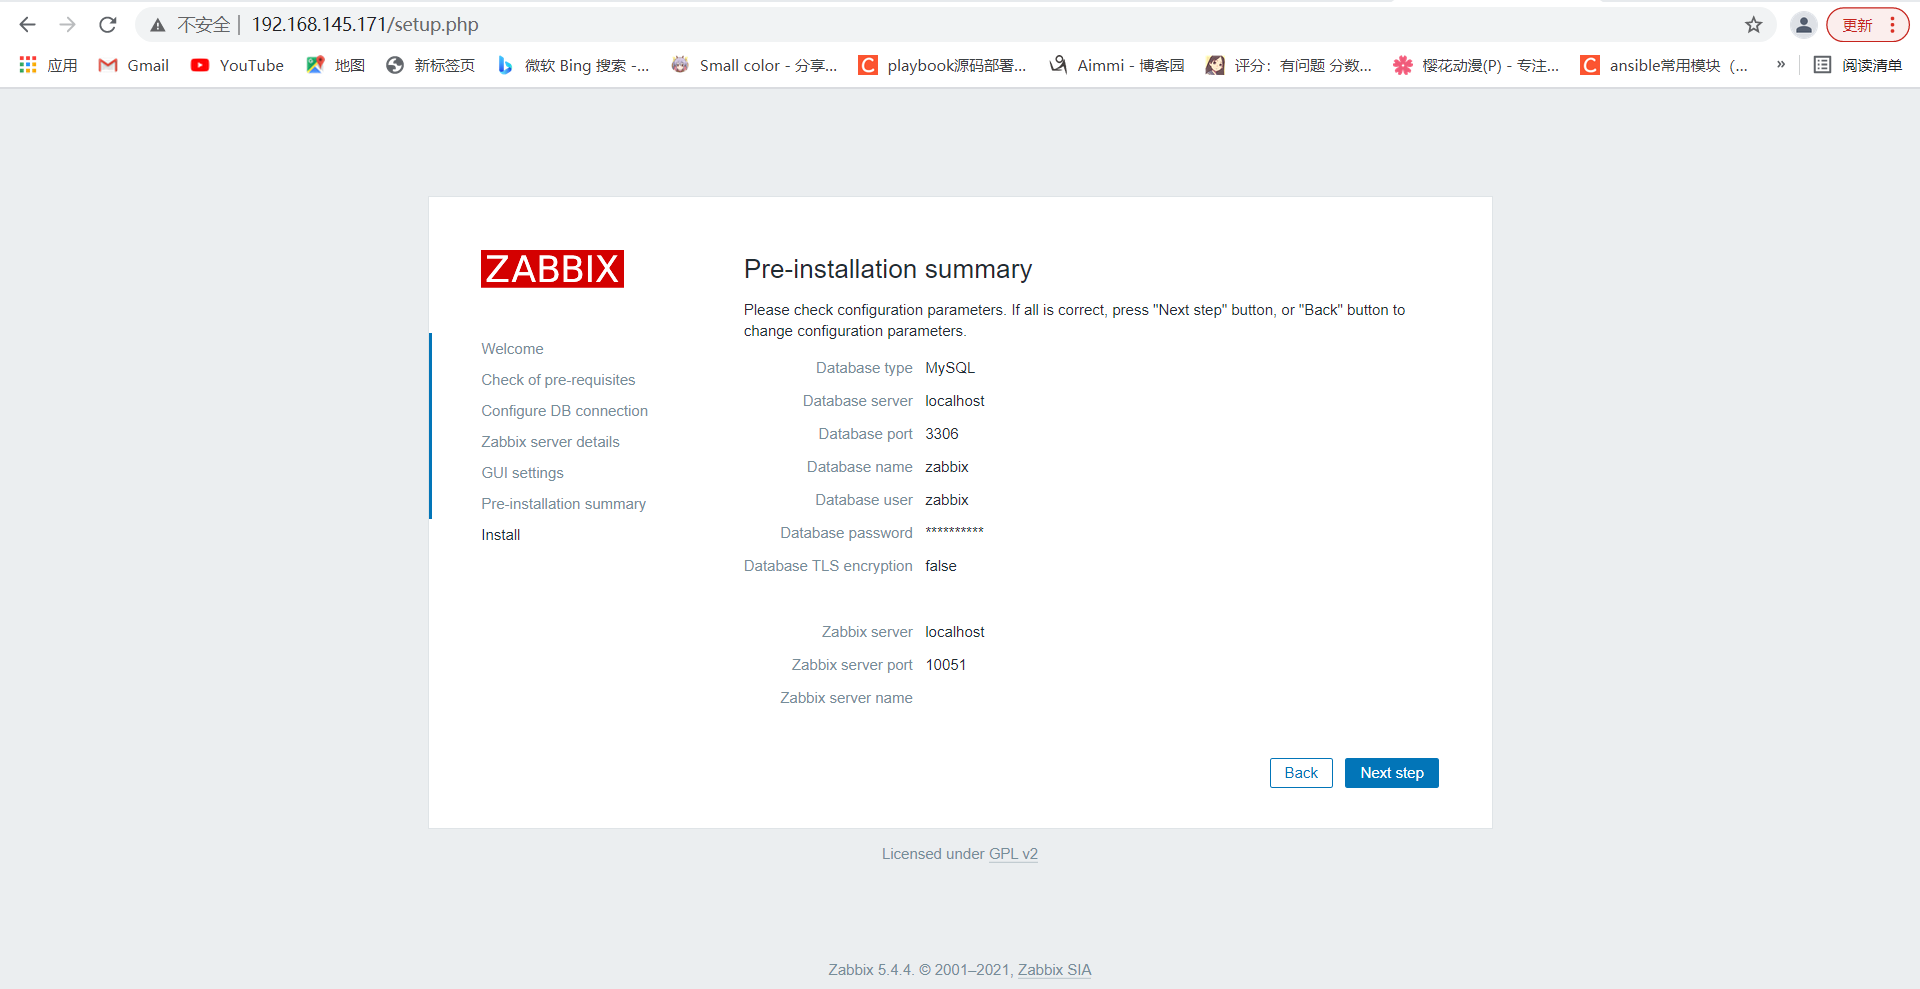This screenshot has width=1920, height=989.
Task: Open the Aimmi 博客园 bookmark icon
Action: pyautogui.click(x=1058, y=65)
